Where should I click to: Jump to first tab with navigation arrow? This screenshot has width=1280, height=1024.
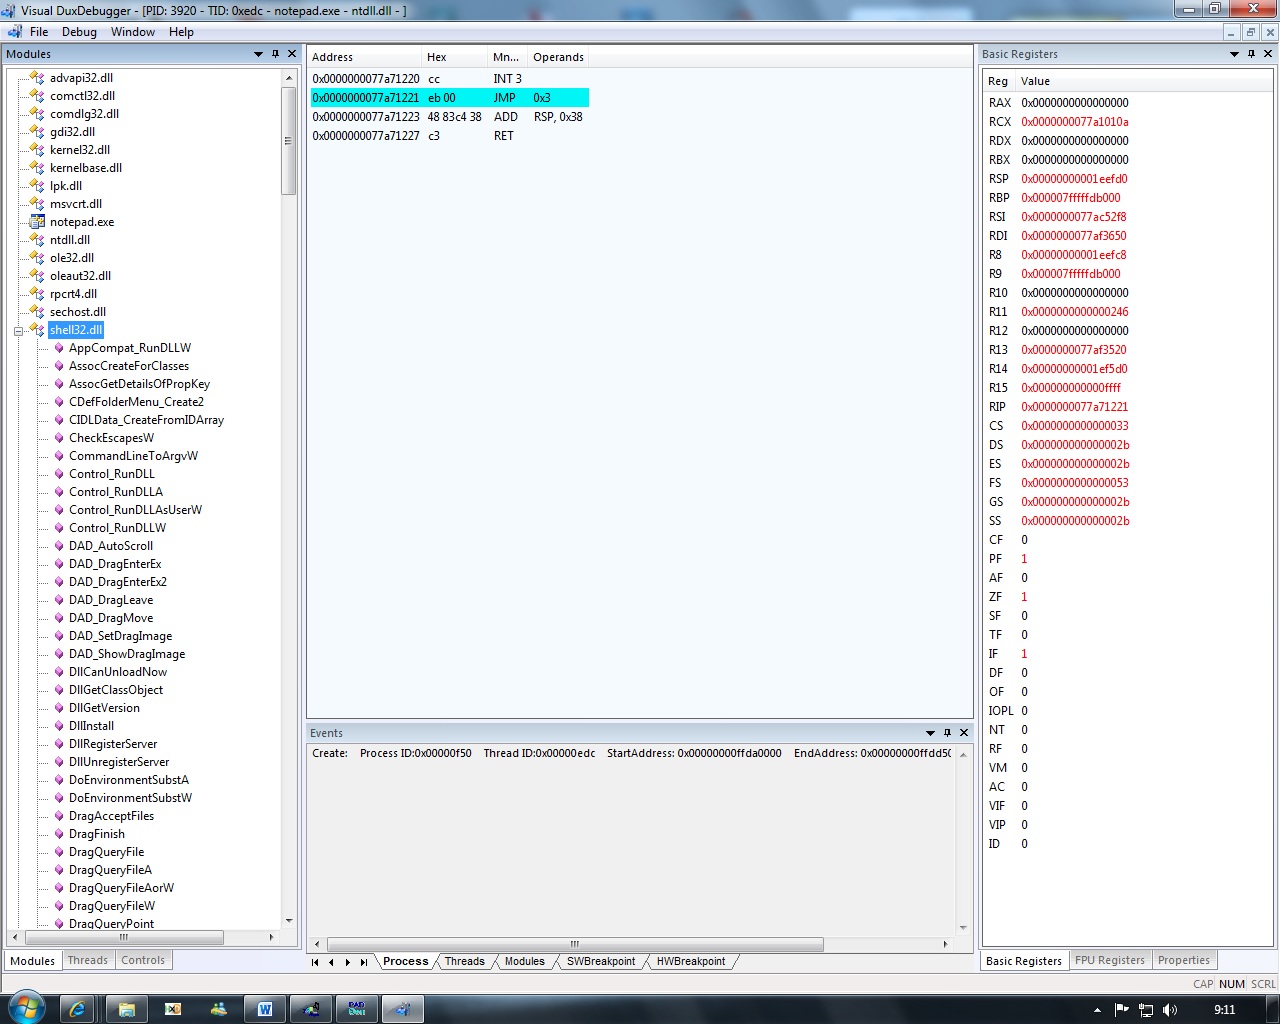(315, 962)
